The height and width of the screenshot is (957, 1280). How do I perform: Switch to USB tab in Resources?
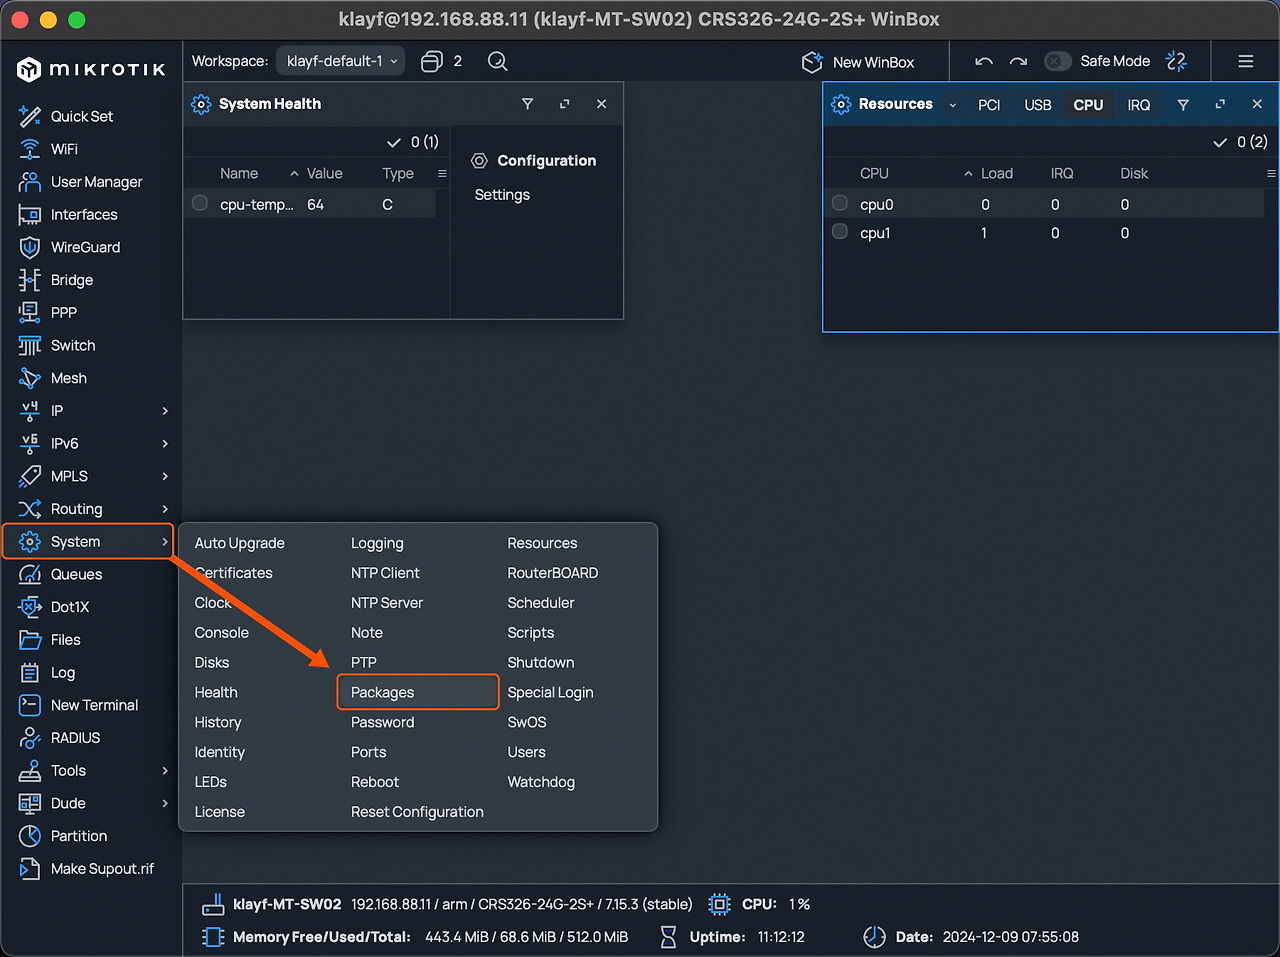point(1037,105)
